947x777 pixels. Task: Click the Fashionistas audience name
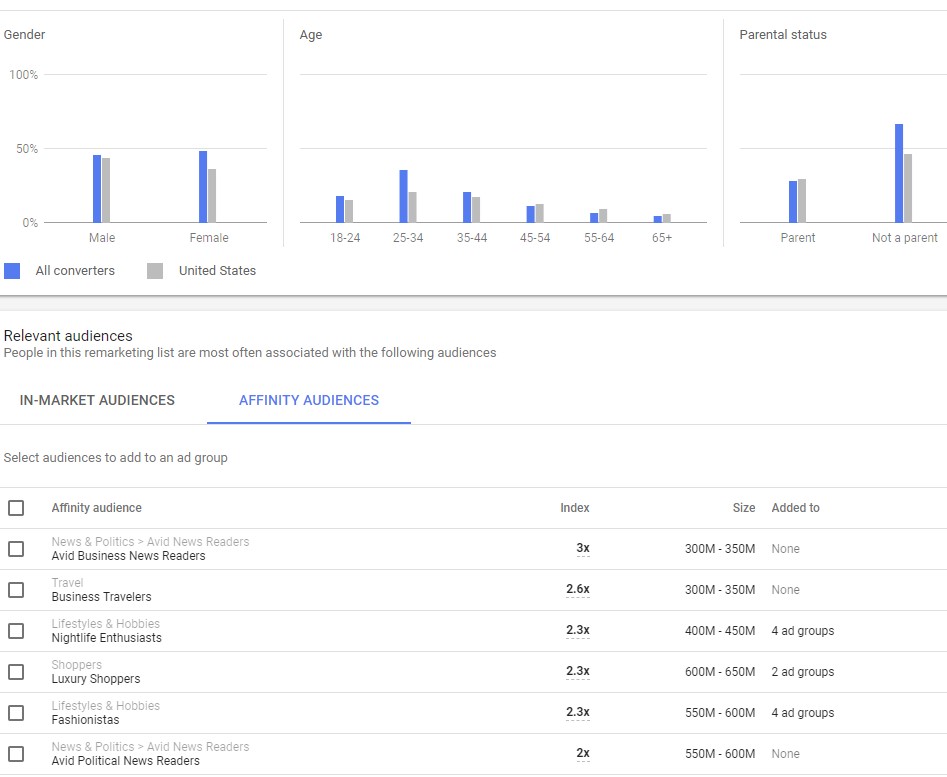[x=85, y=720]
